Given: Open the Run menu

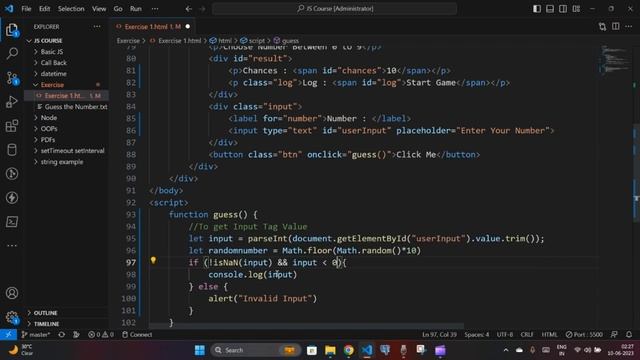Looking at the screenshot, I should pos(136,9).
